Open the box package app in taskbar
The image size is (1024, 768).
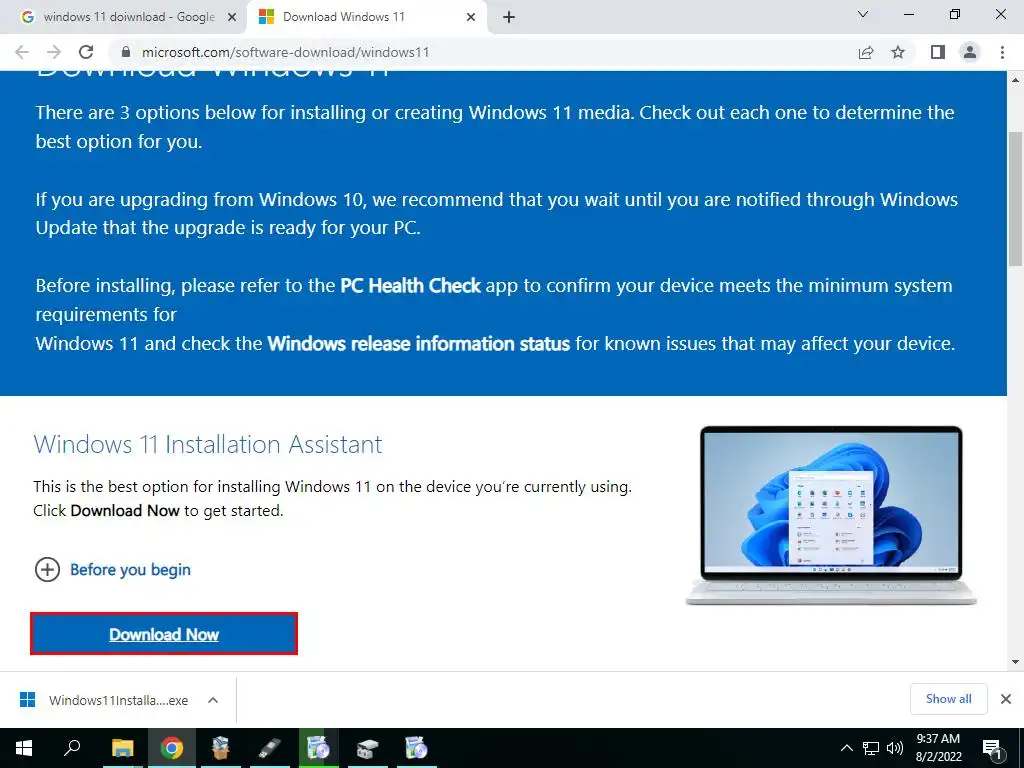point(221,748)
